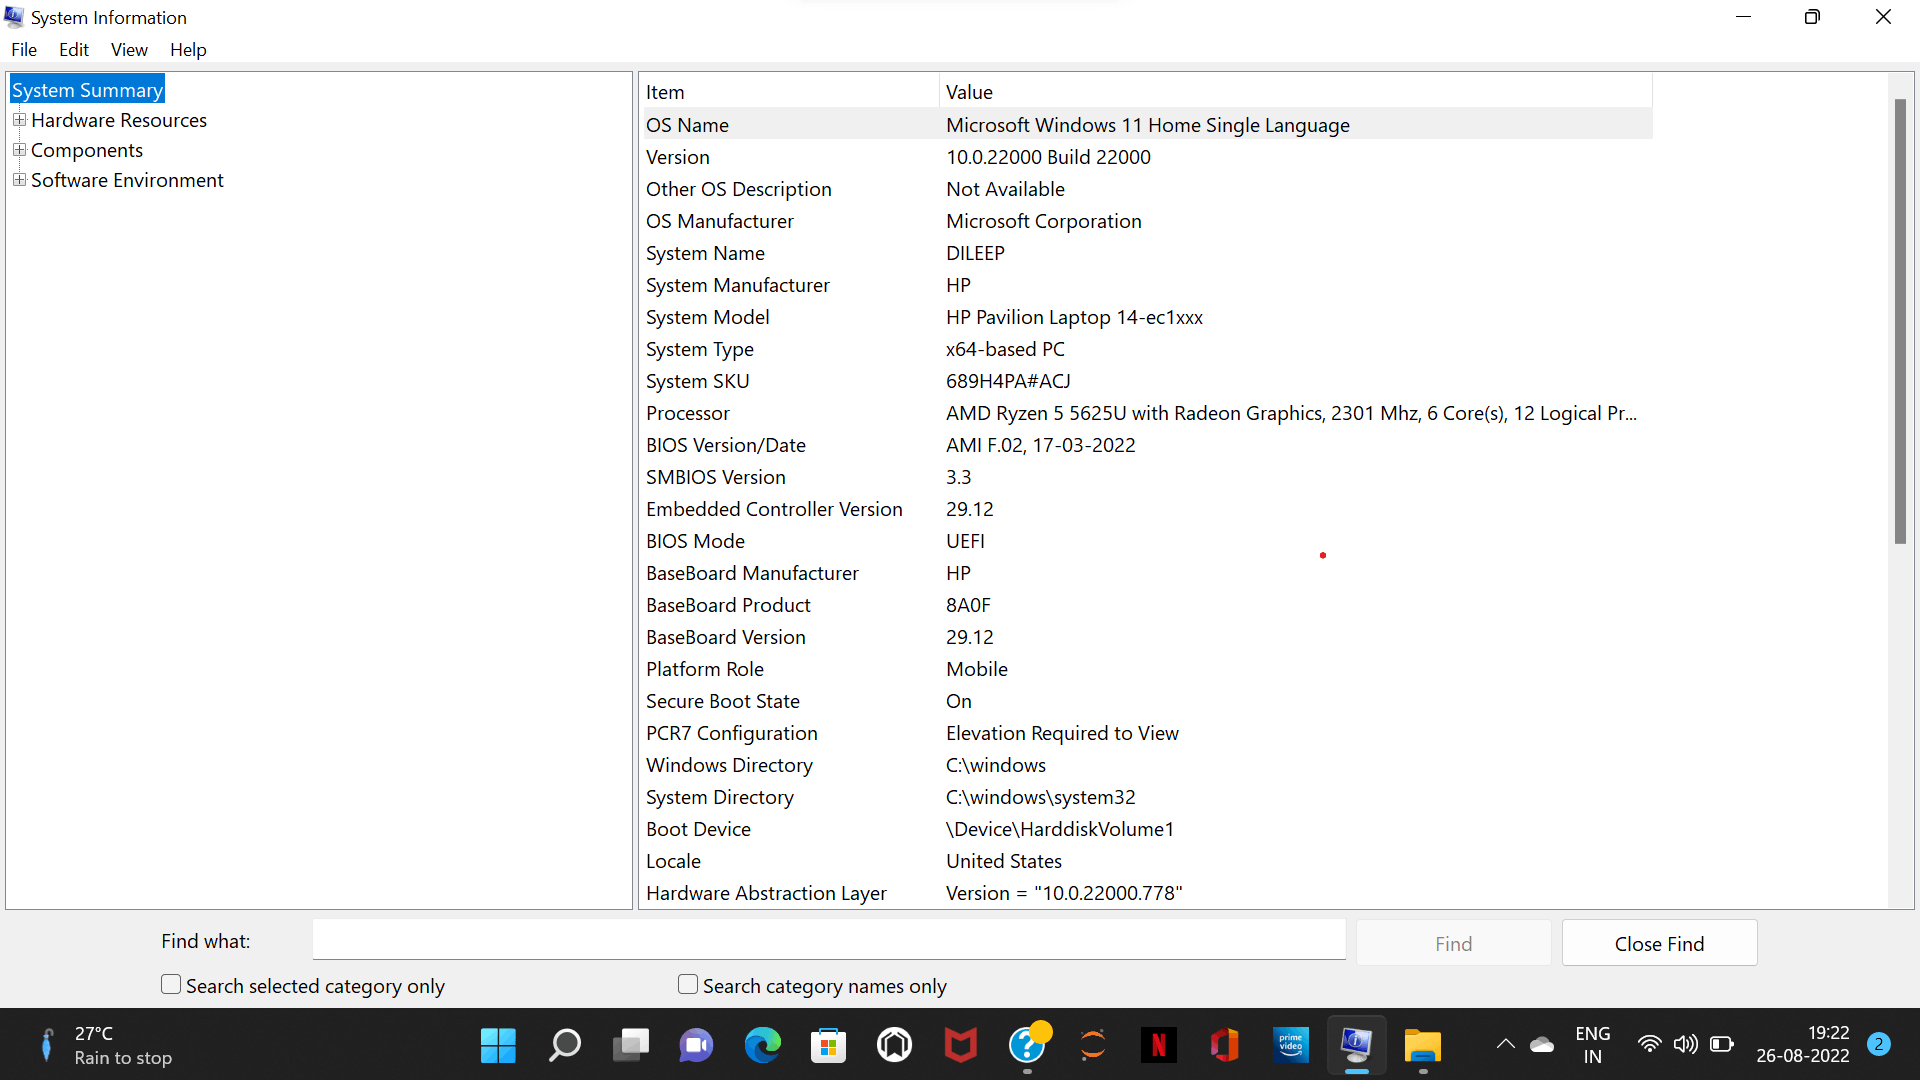This screenshot has height=1080, width=1920.
Task: Select the System Model row
Action: click(1146, 317)
